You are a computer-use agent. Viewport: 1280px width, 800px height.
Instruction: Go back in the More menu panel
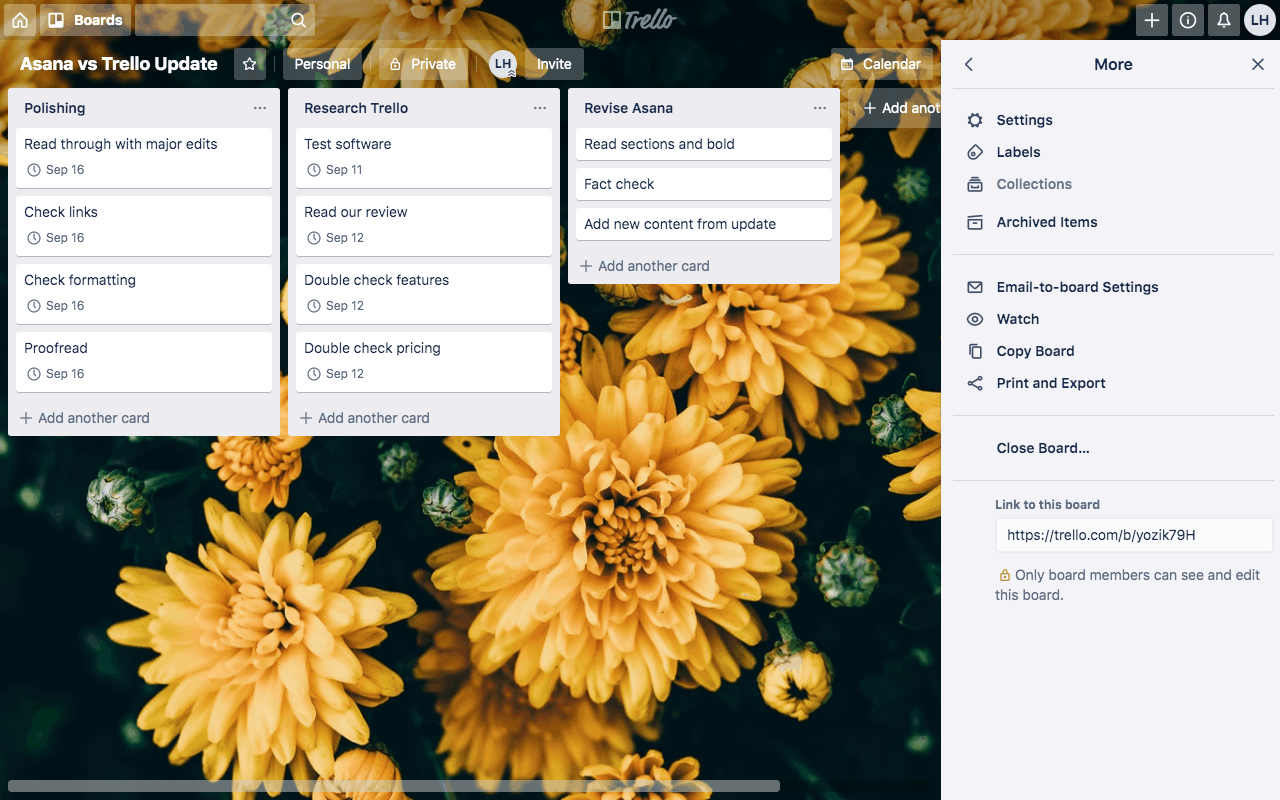point(968,64)
